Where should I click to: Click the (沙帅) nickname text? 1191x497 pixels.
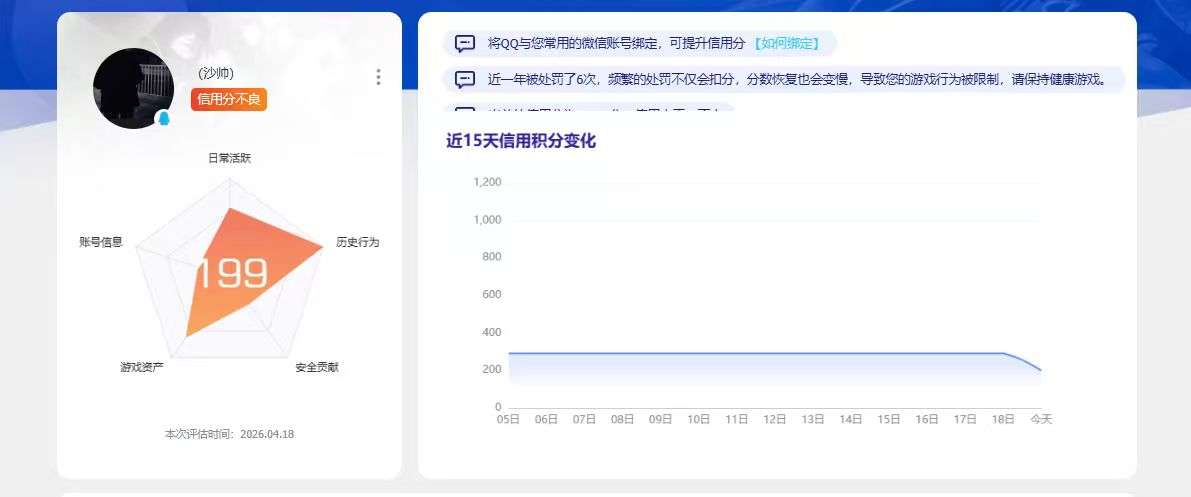point(216,74)
